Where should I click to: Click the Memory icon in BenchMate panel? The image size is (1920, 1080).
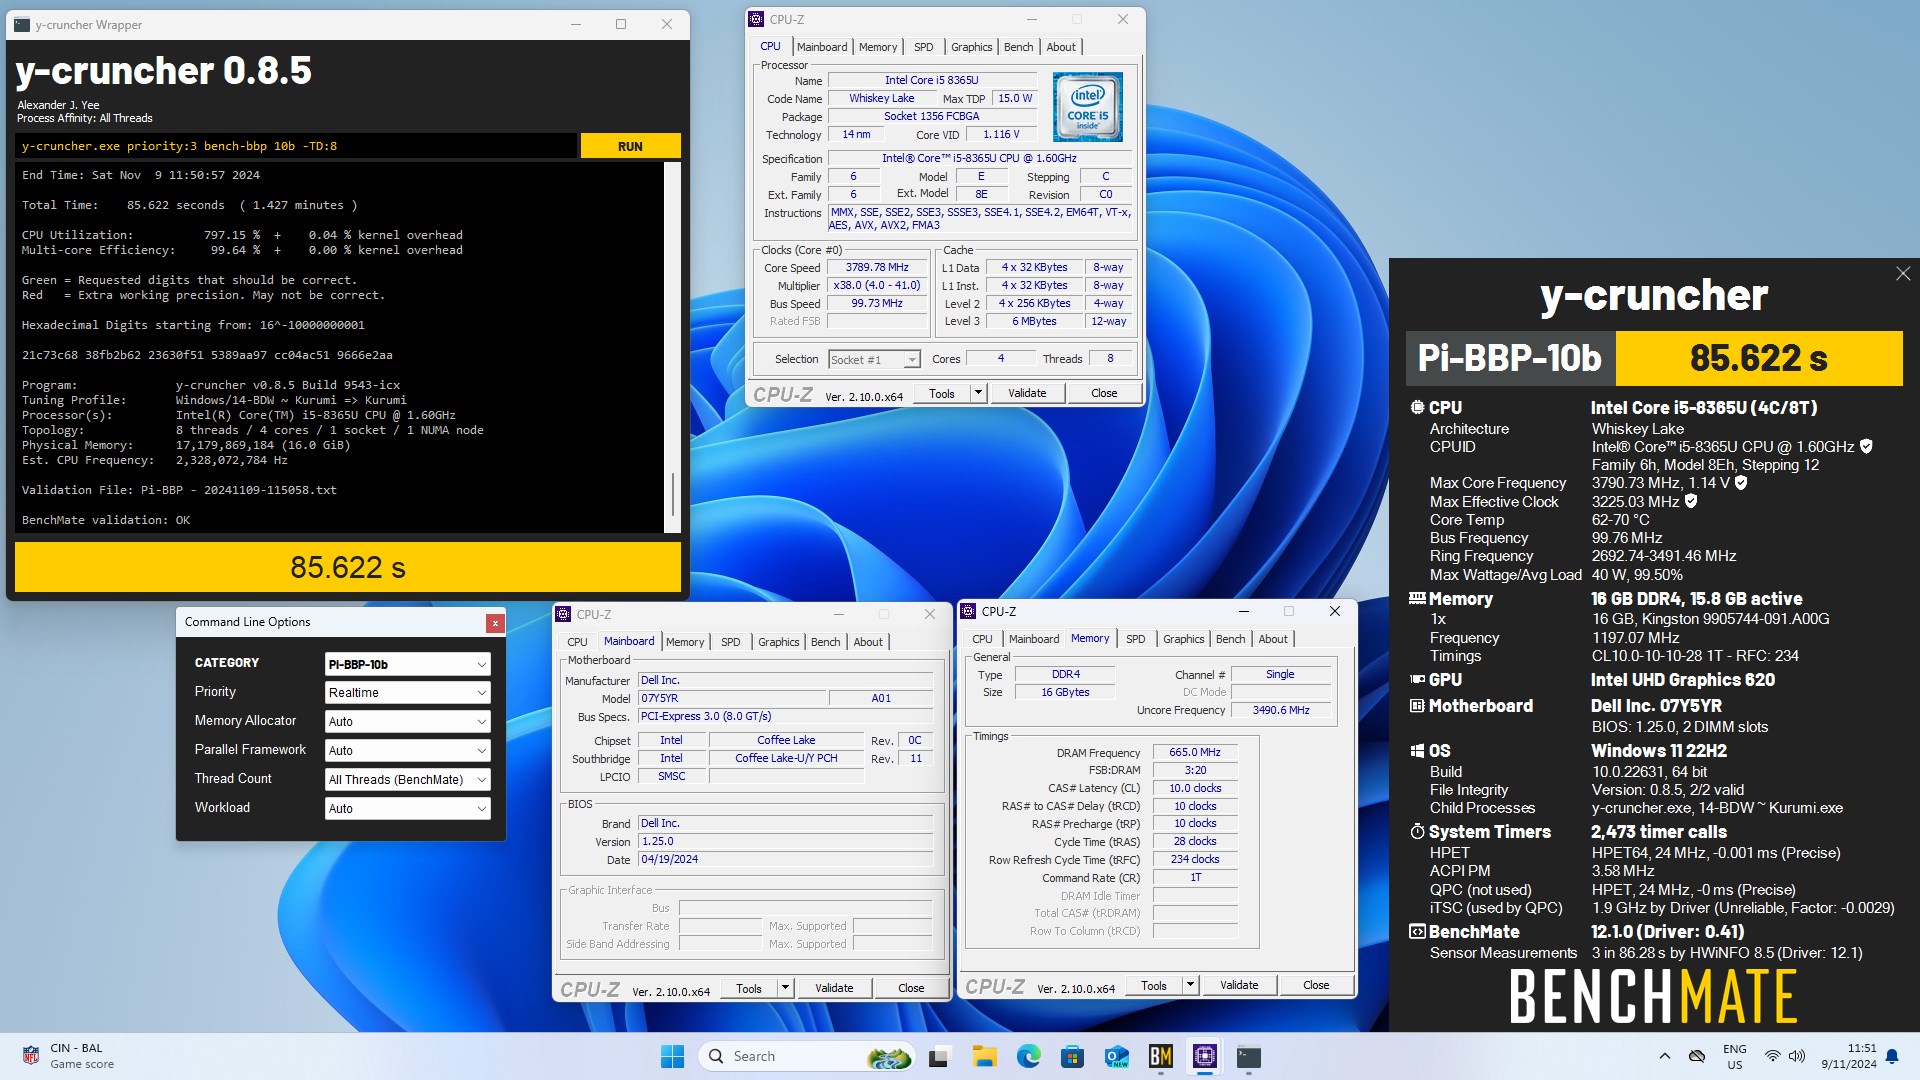(1417, 599)
